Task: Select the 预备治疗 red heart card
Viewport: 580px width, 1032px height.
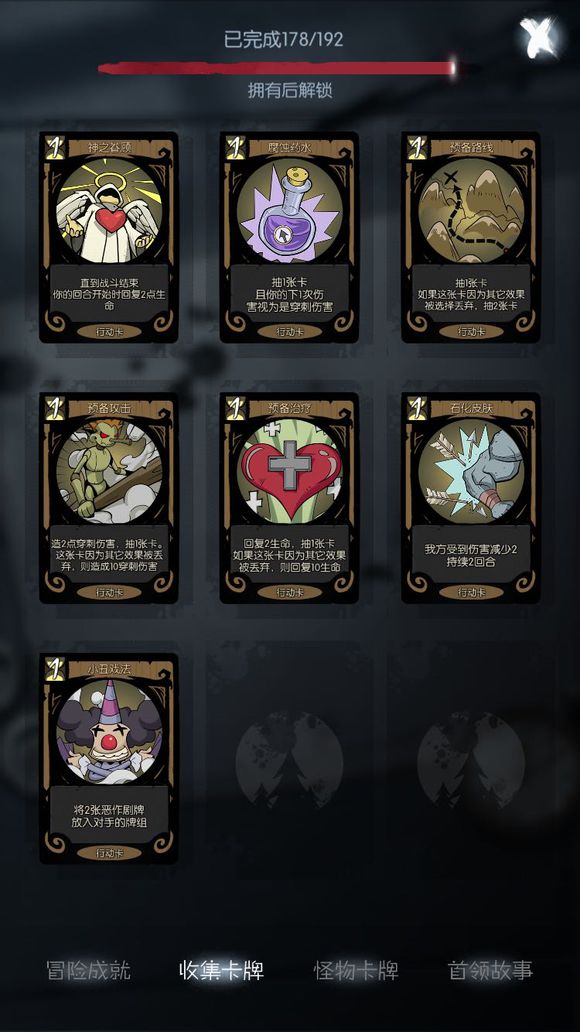Action: pos(290,498)
